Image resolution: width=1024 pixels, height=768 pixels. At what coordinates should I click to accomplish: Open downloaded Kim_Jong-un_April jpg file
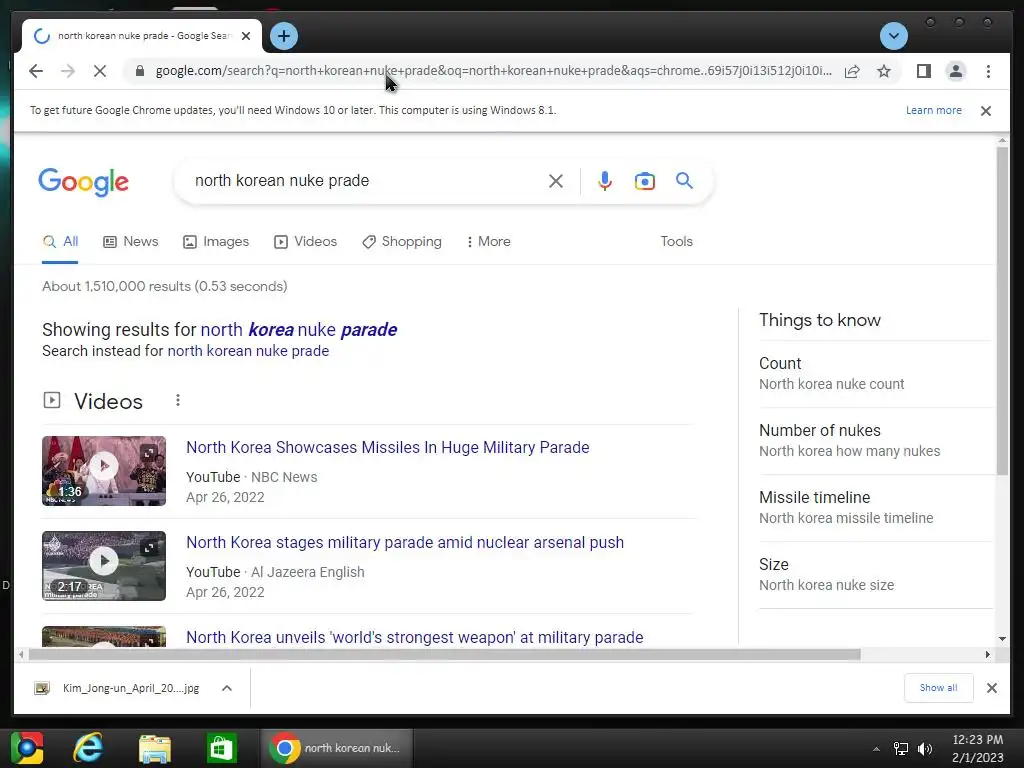tap(118, 688)
